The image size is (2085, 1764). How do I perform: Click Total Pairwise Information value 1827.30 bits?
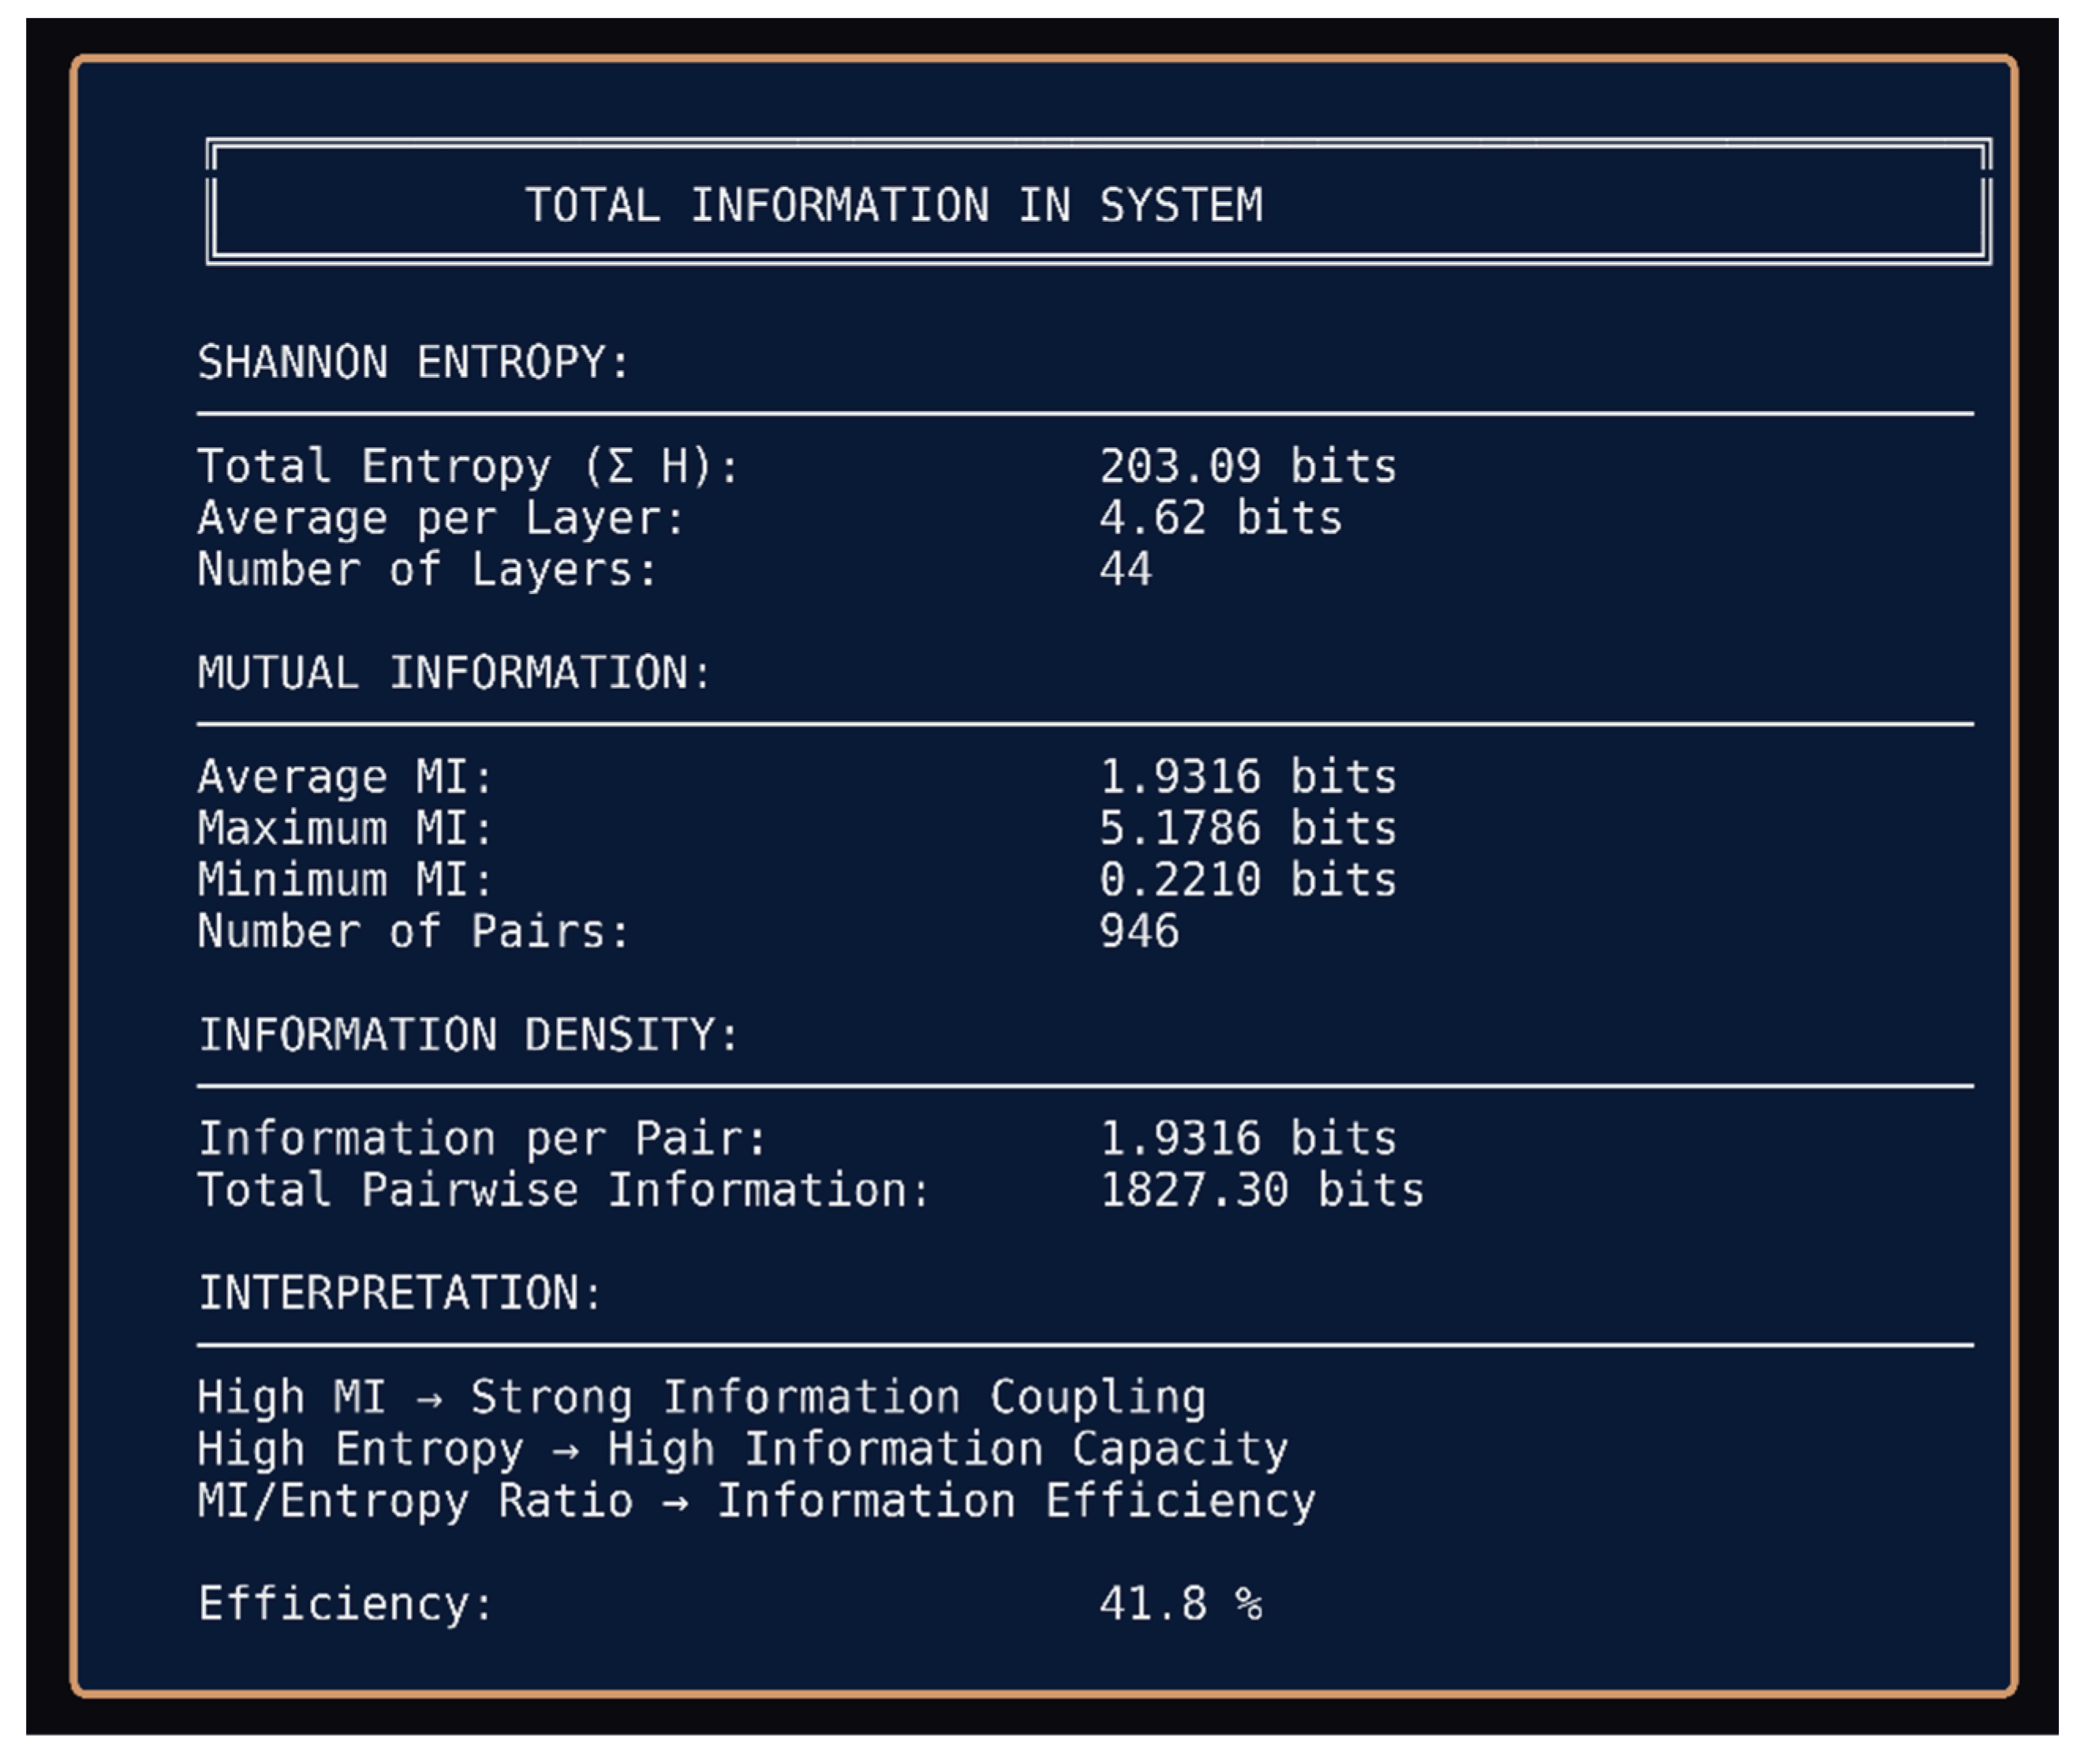(x=1261, y=1190)
